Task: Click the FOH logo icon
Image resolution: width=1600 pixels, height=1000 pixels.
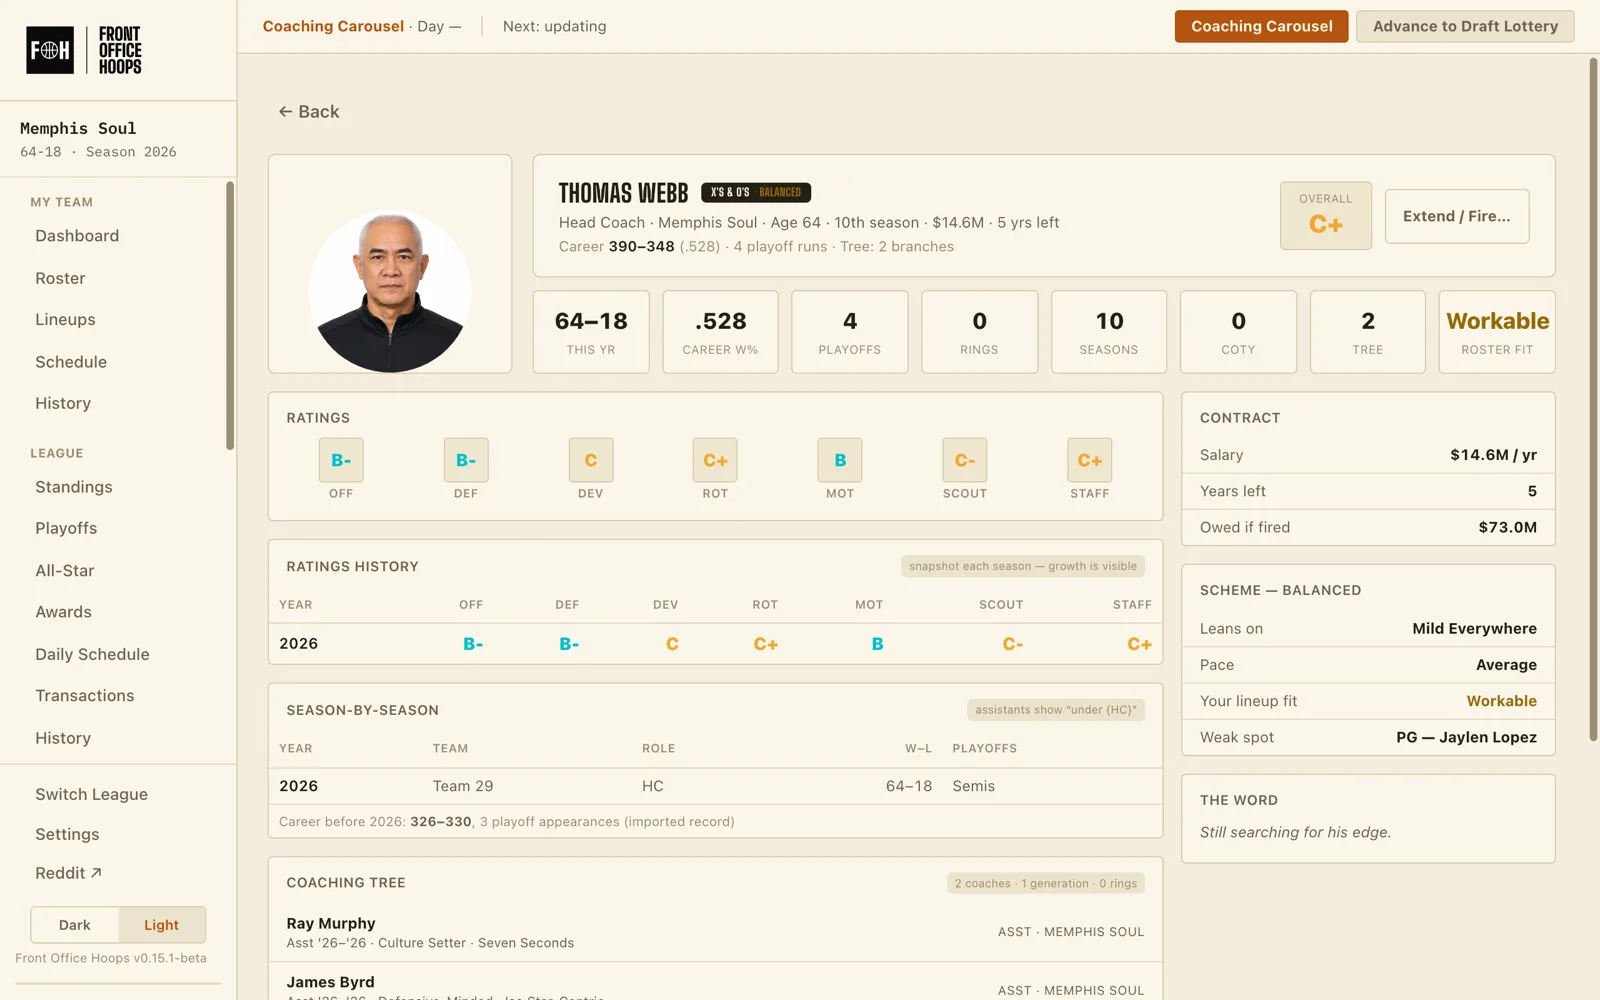Action: [50, 50]
